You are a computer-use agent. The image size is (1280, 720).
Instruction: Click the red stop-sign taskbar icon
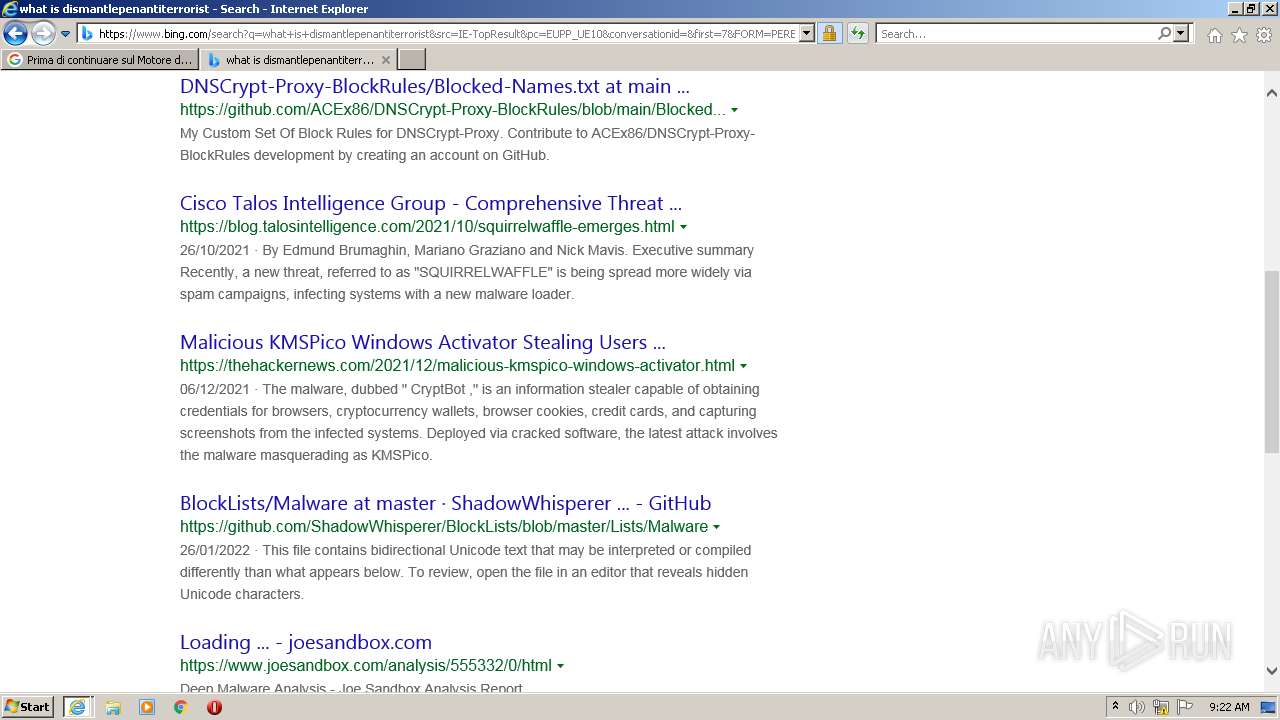[x=214, y=707]
